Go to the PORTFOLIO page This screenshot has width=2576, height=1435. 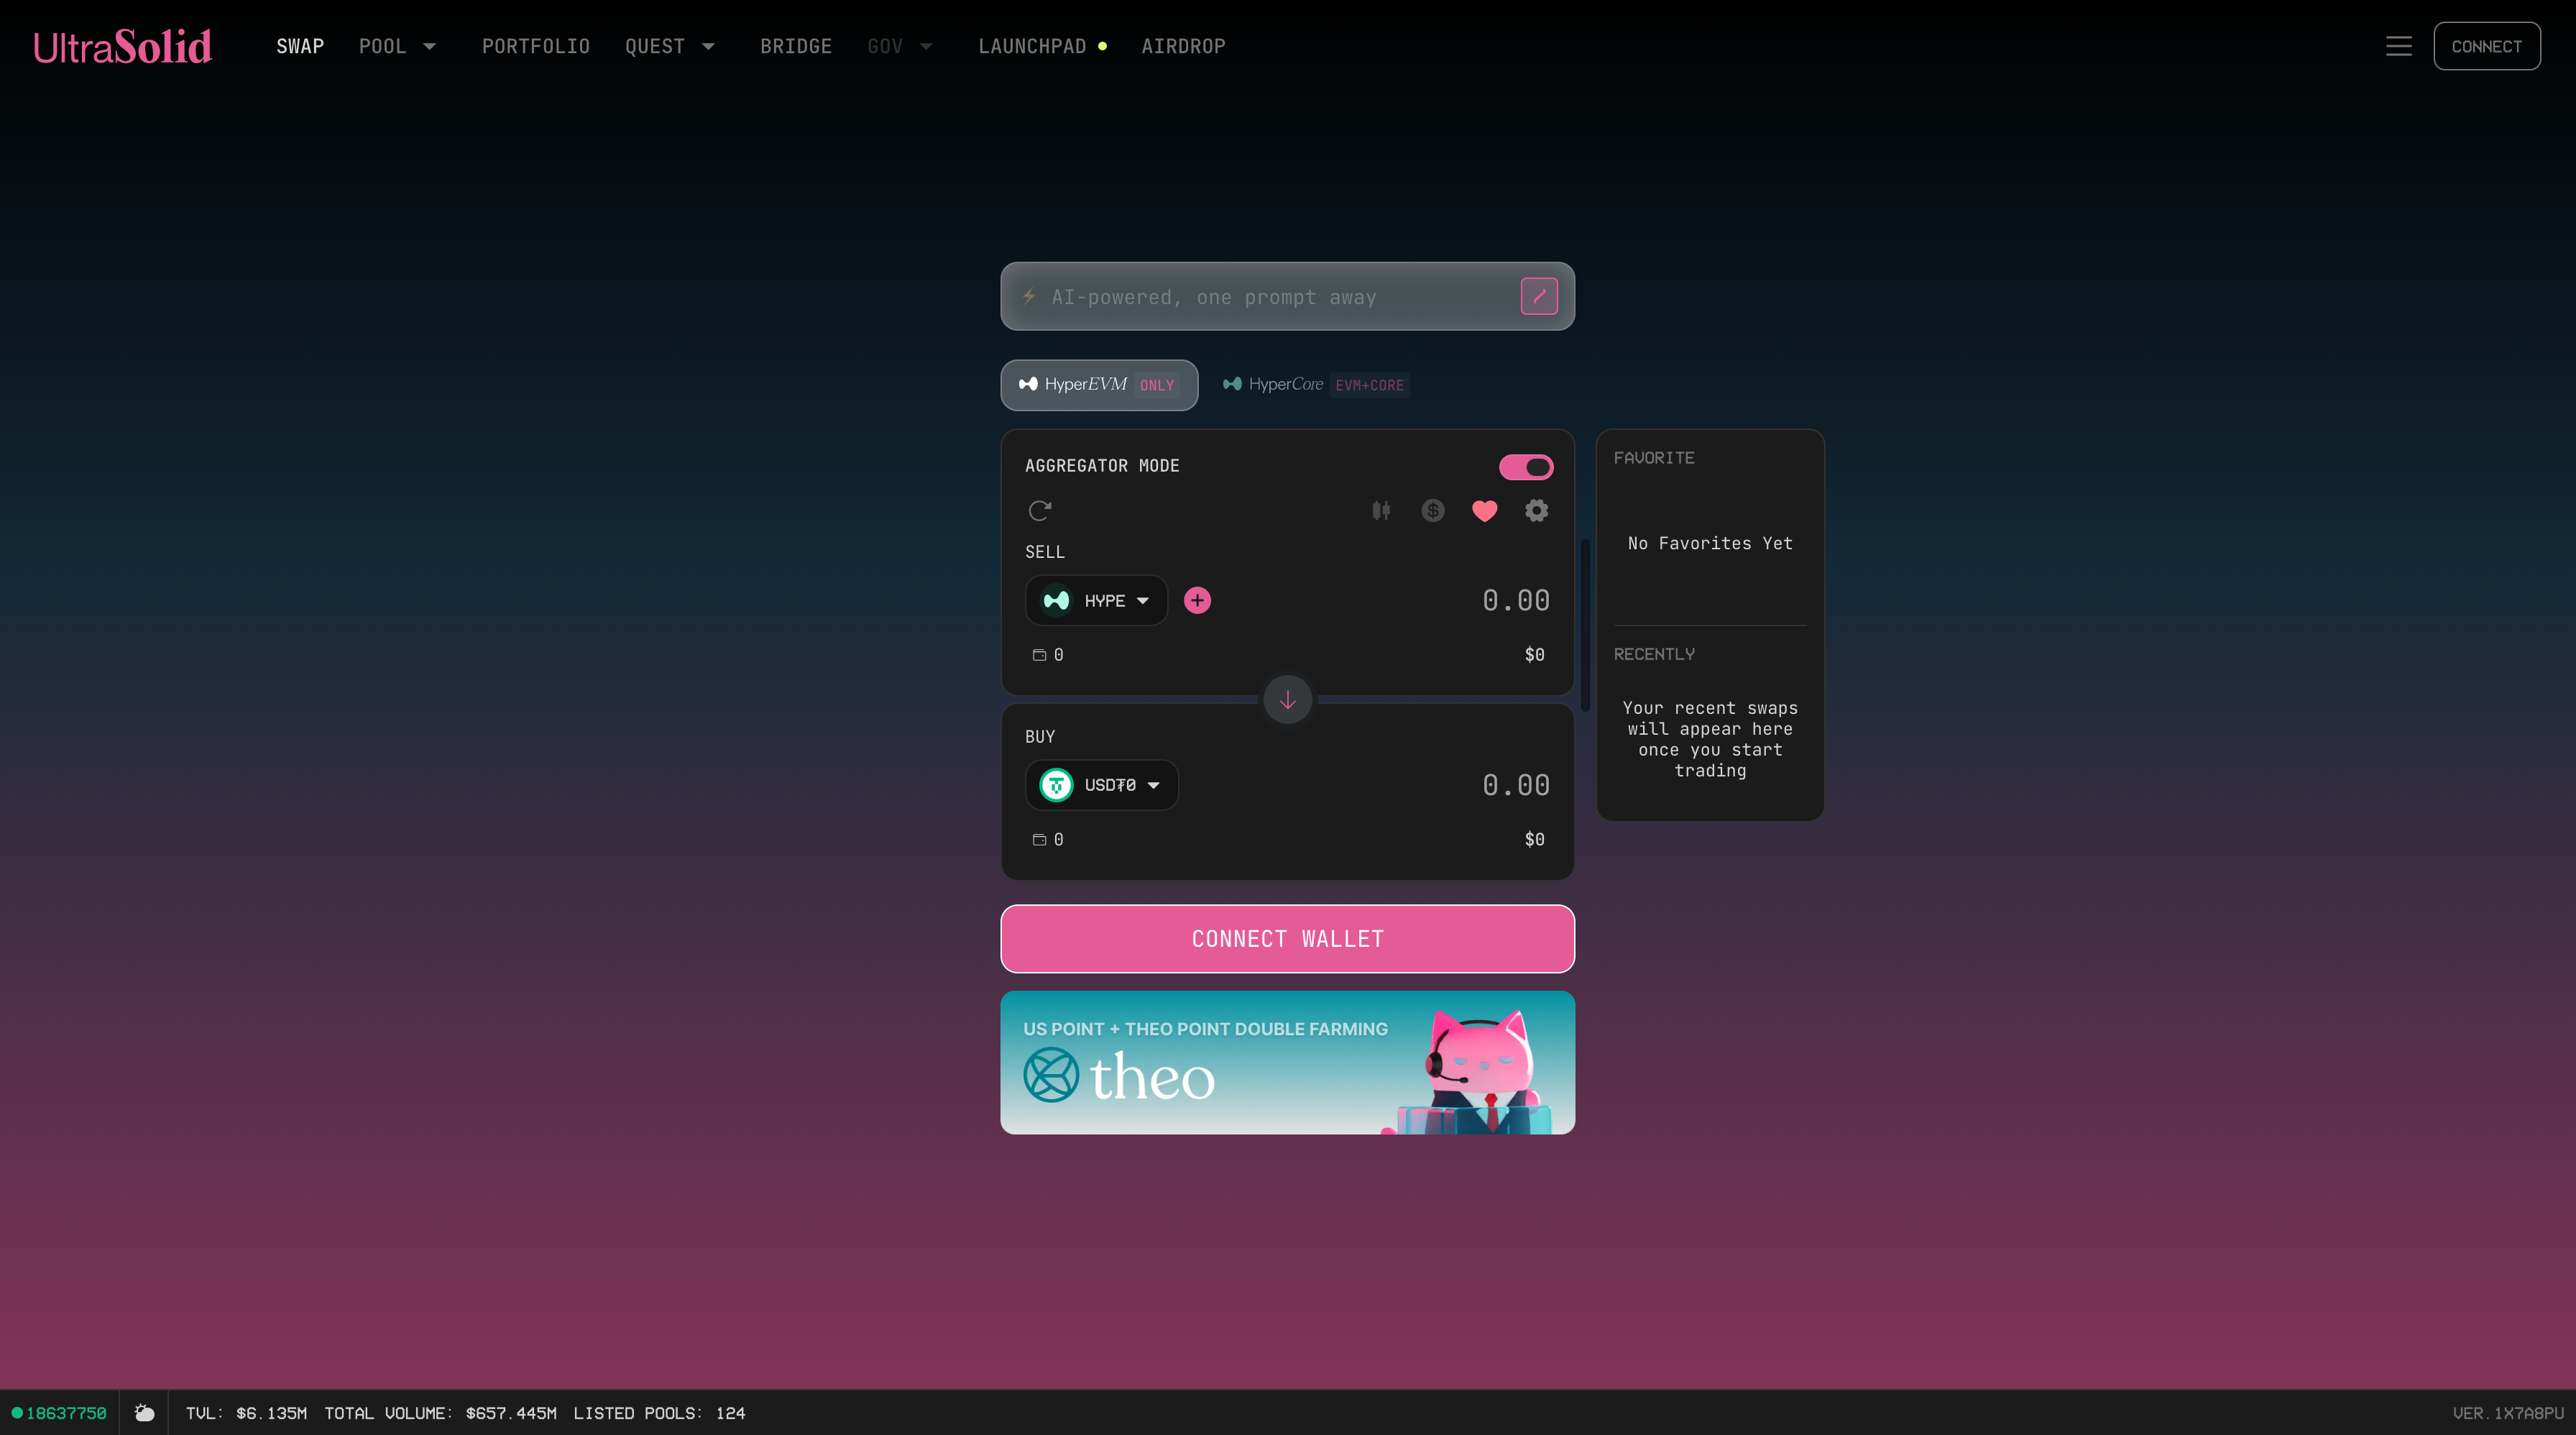coord(535,46)
